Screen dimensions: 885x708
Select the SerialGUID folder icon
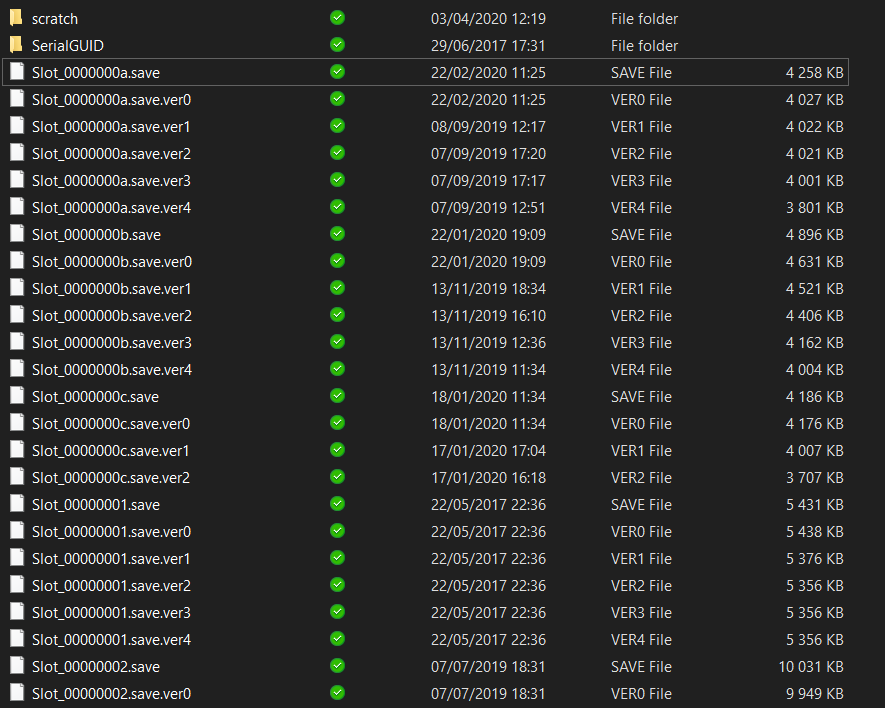coord(16,45)
